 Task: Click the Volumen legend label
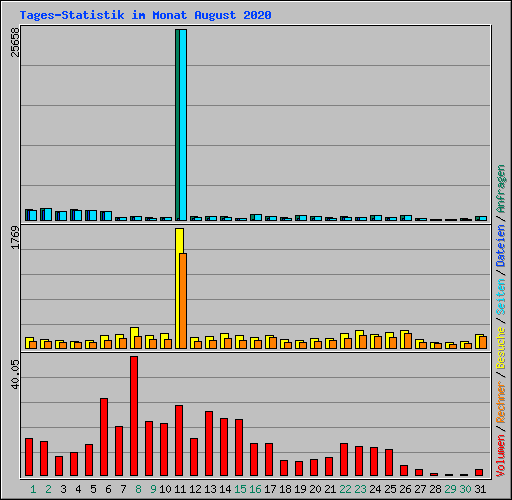pos(501,455)
